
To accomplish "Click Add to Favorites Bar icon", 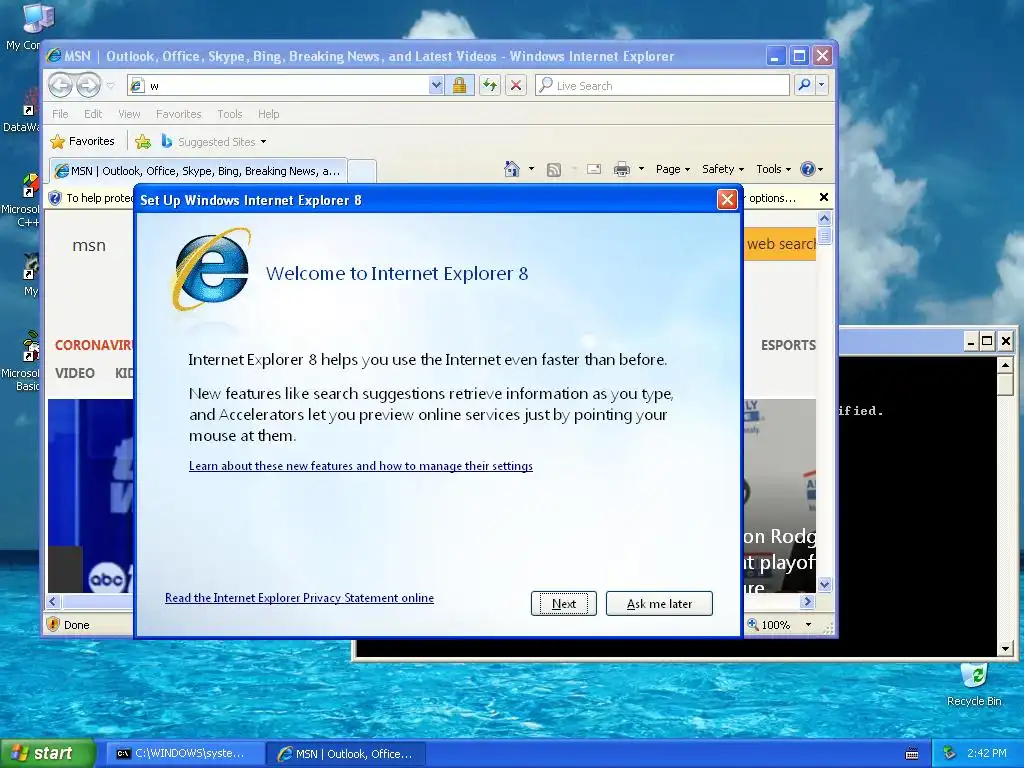I will point(142,141).
